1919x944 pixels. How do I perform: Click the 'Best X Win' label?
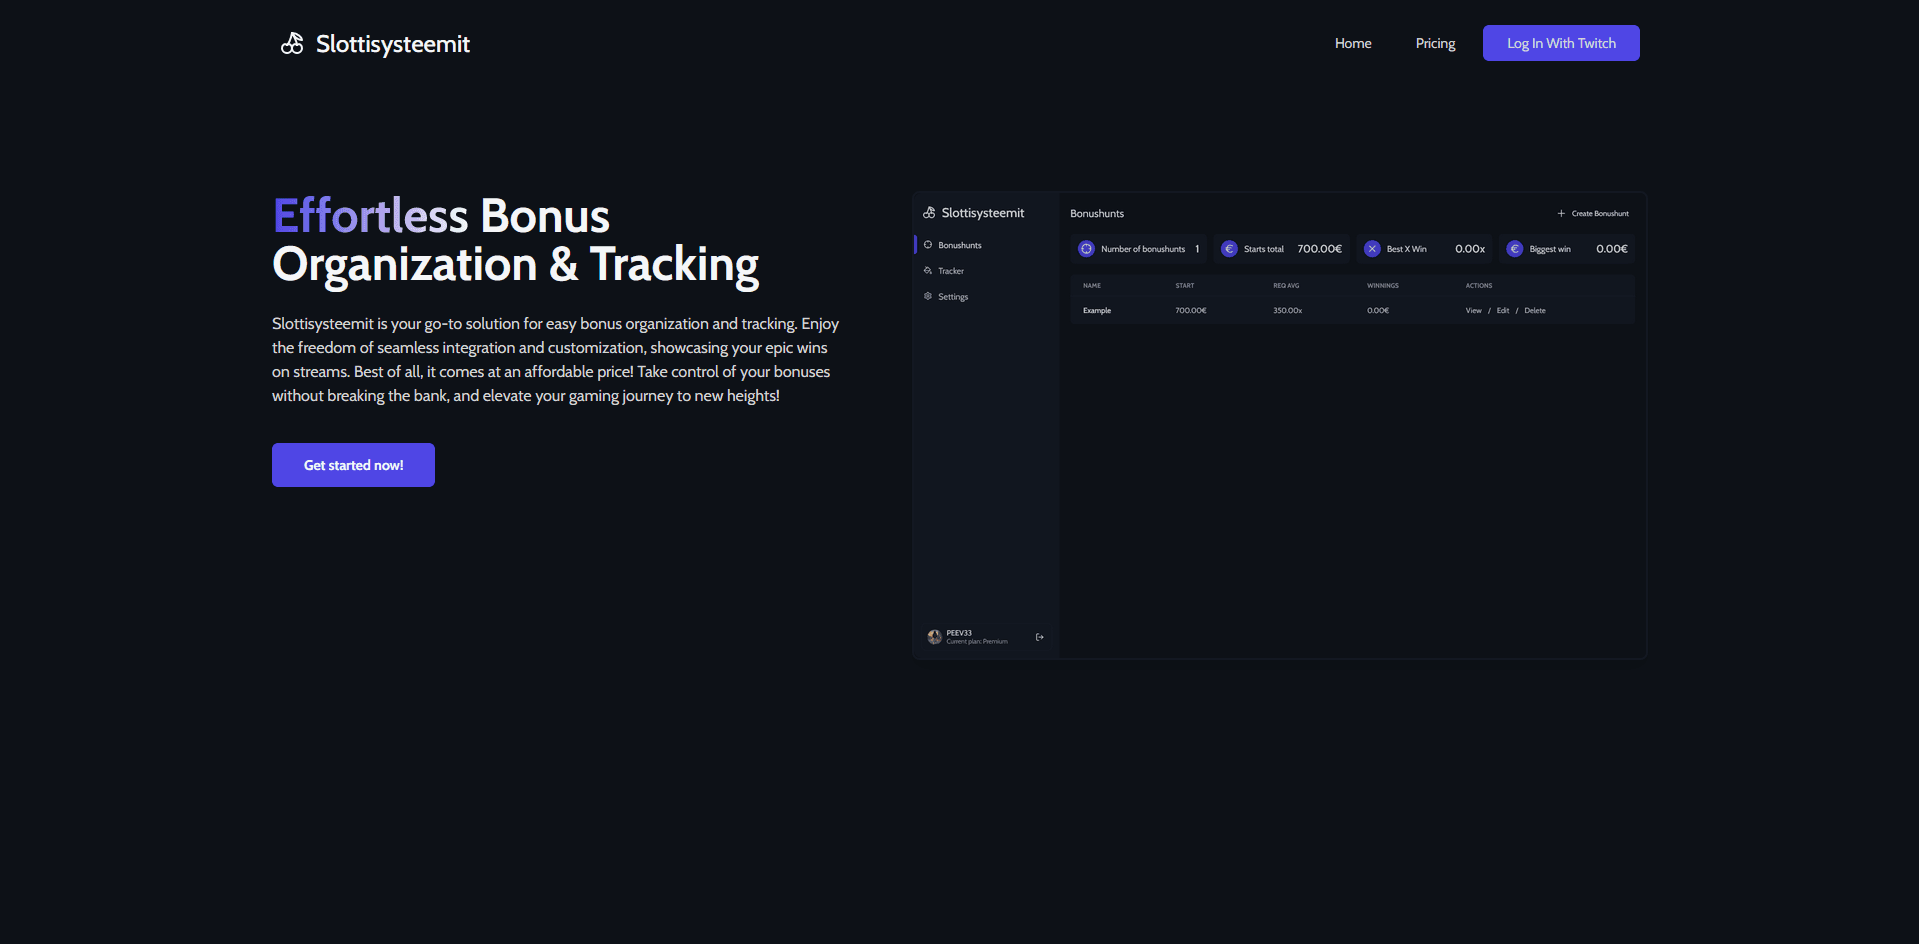[x=1407, y=249]
